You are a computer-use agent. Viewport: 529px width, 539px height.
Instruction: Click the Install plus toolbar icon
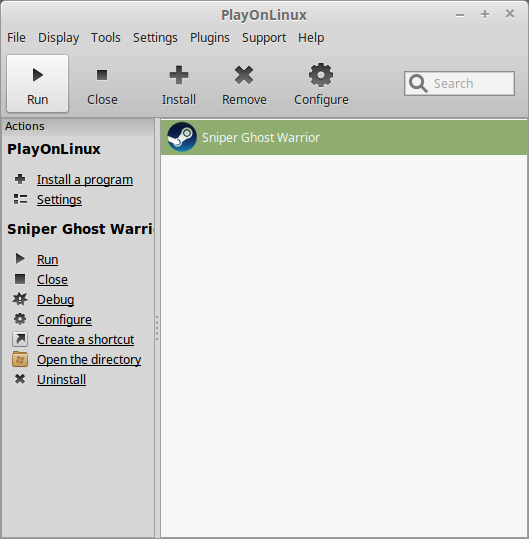click(x=179, y=75)
